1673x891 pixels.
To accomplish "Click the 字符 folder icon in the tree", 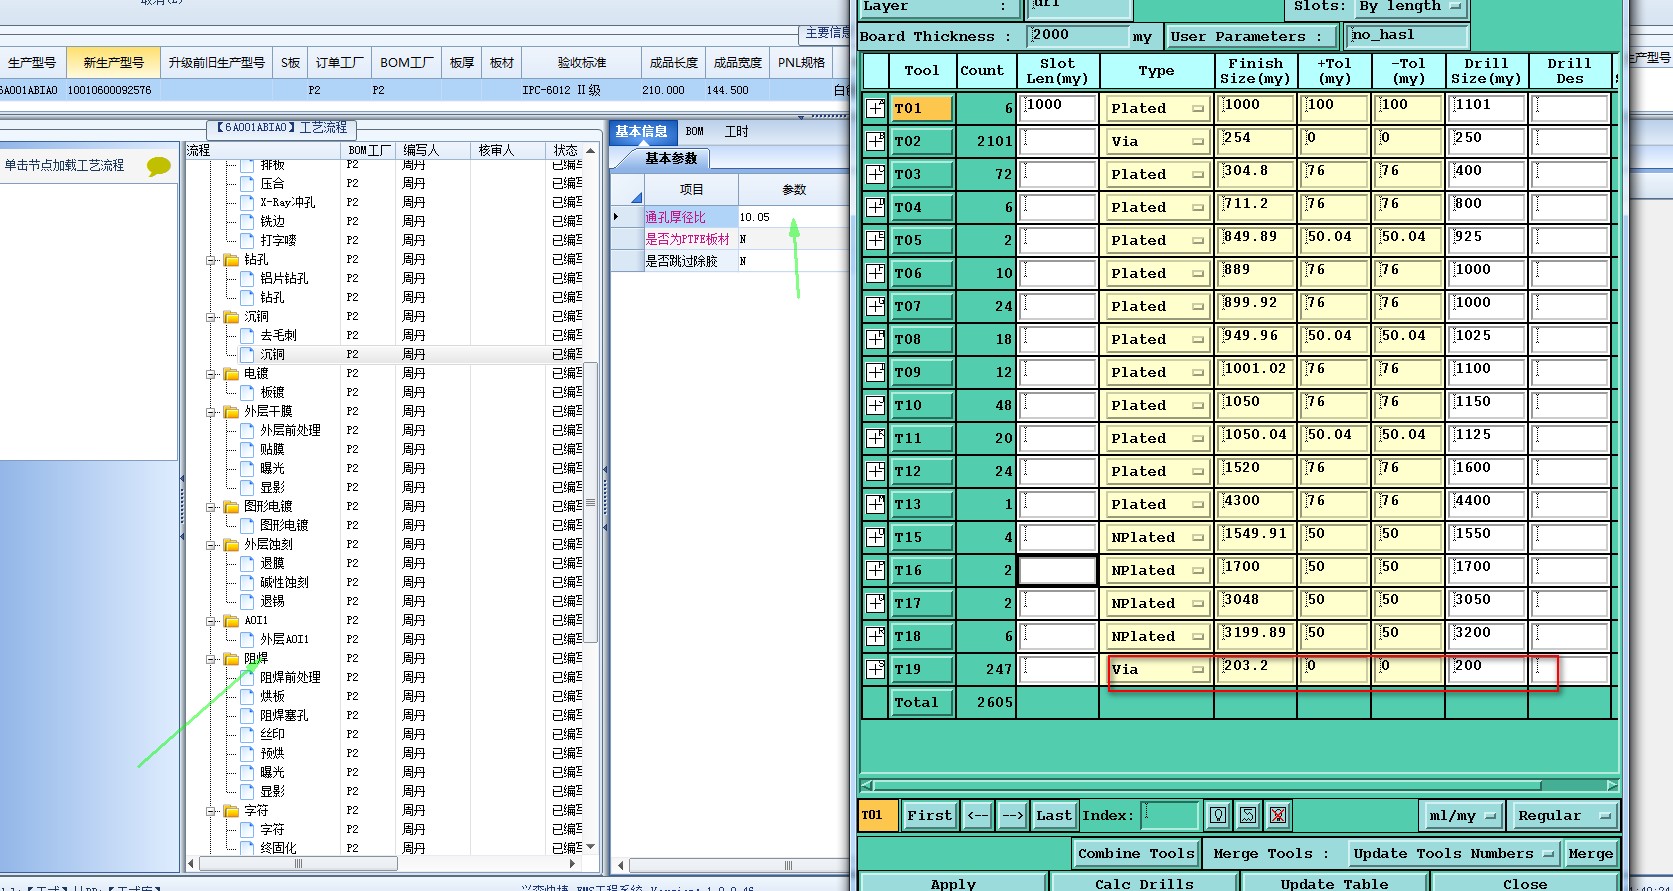I will point(232,811).
